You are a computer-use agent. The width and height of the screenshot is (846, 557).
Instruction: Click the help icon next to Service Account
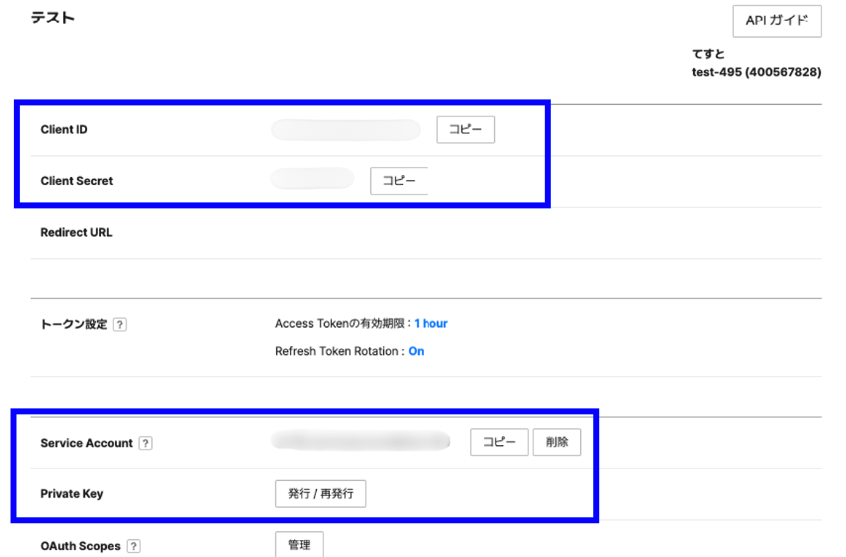146,443
